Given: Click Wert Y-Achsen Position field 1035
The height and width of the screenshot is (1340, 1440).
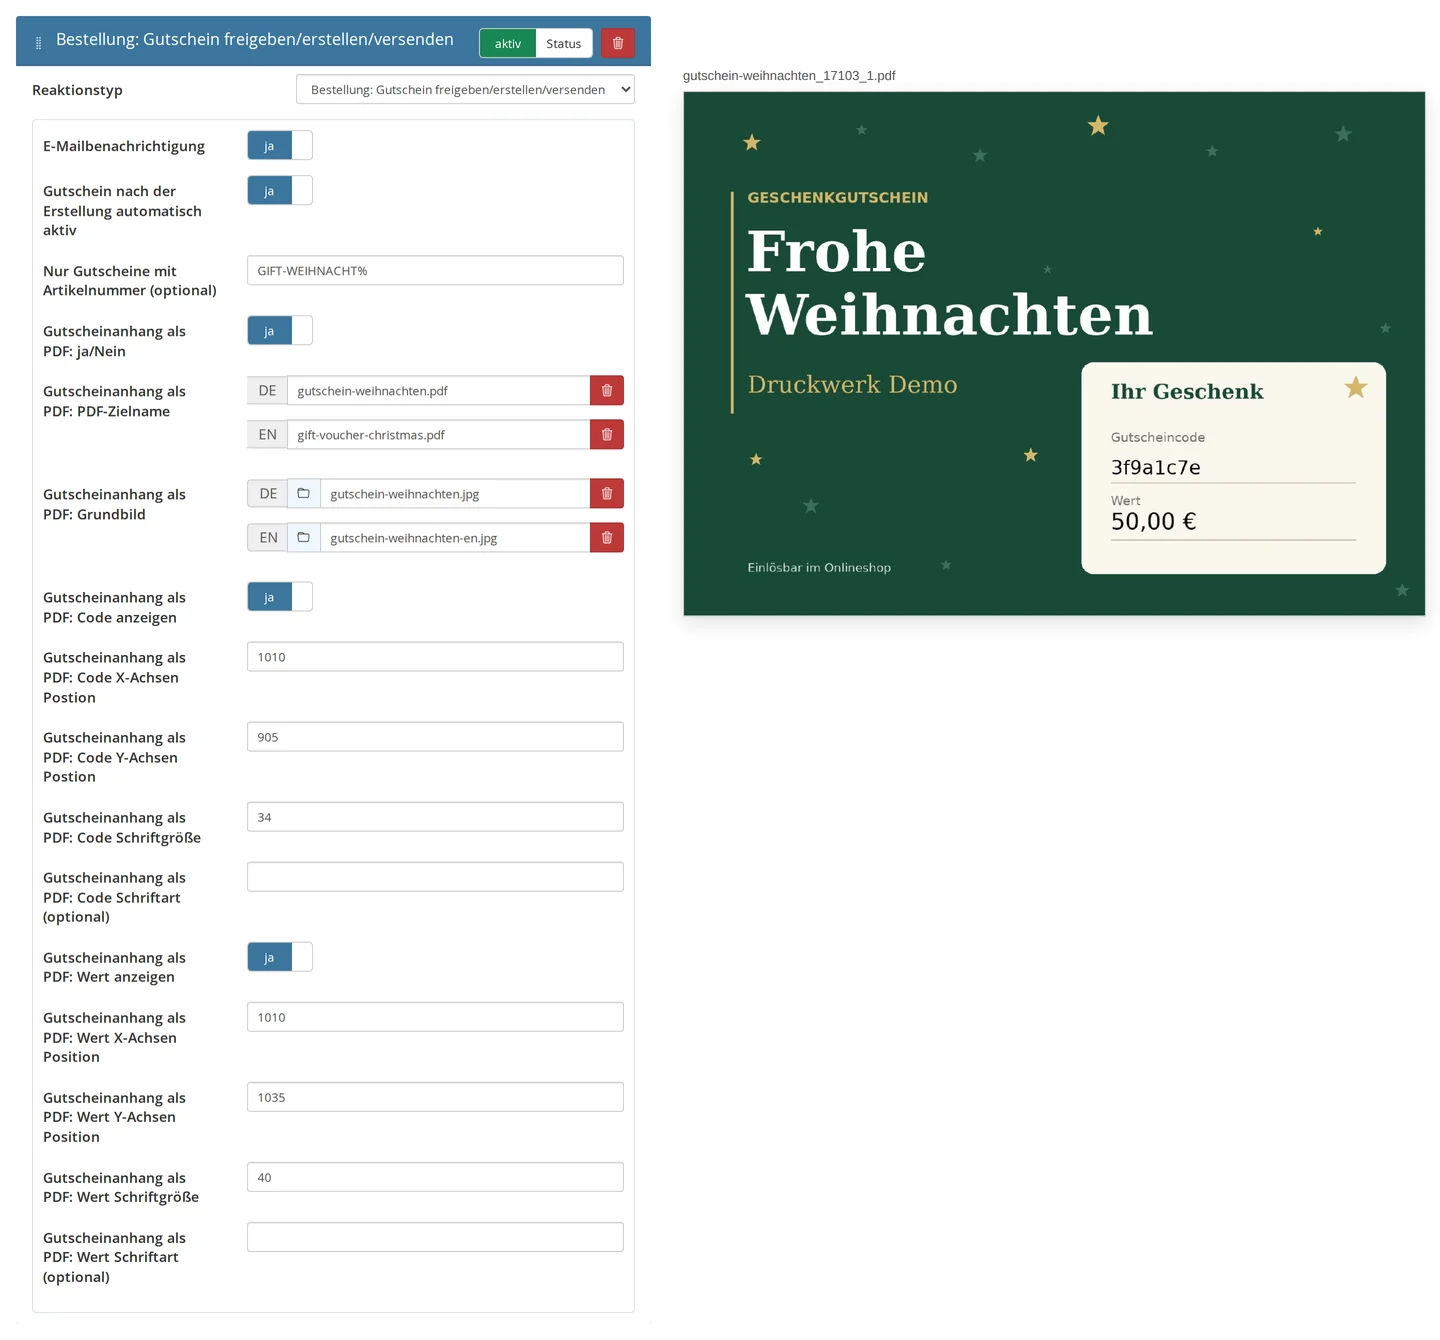Looking at the screenshot, I should [x=435, y=1097].
